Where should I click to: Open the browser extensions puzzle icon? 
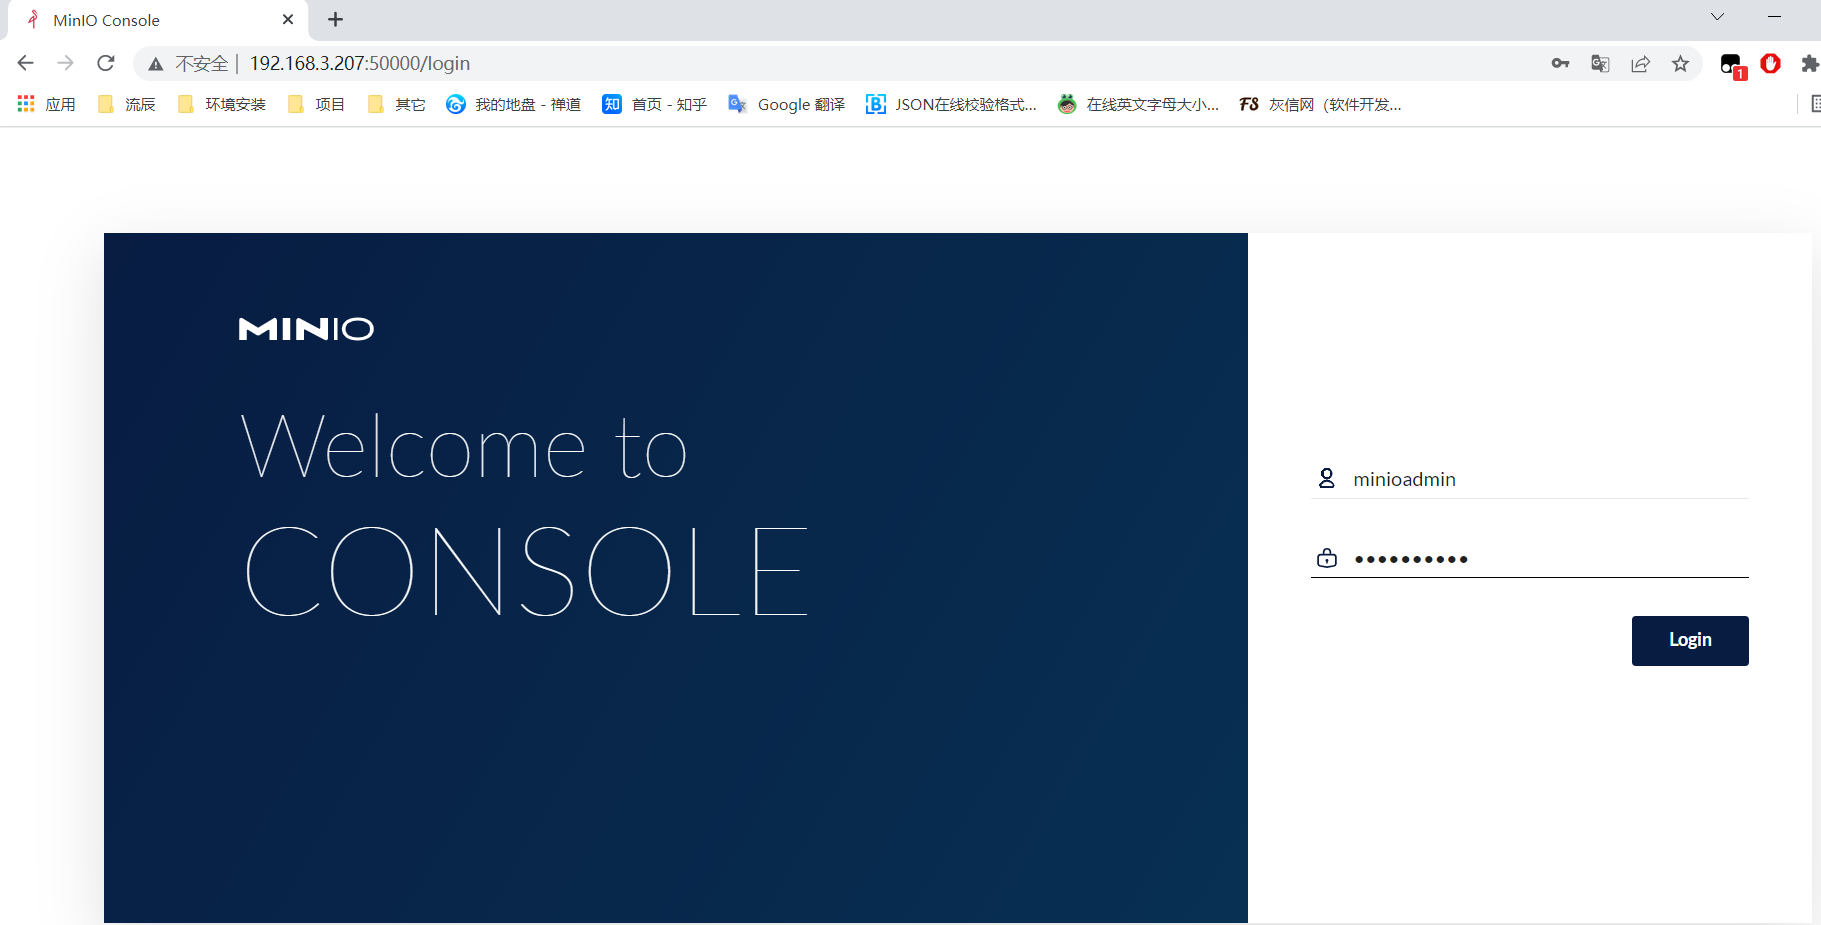click(x=1809, y=63)
